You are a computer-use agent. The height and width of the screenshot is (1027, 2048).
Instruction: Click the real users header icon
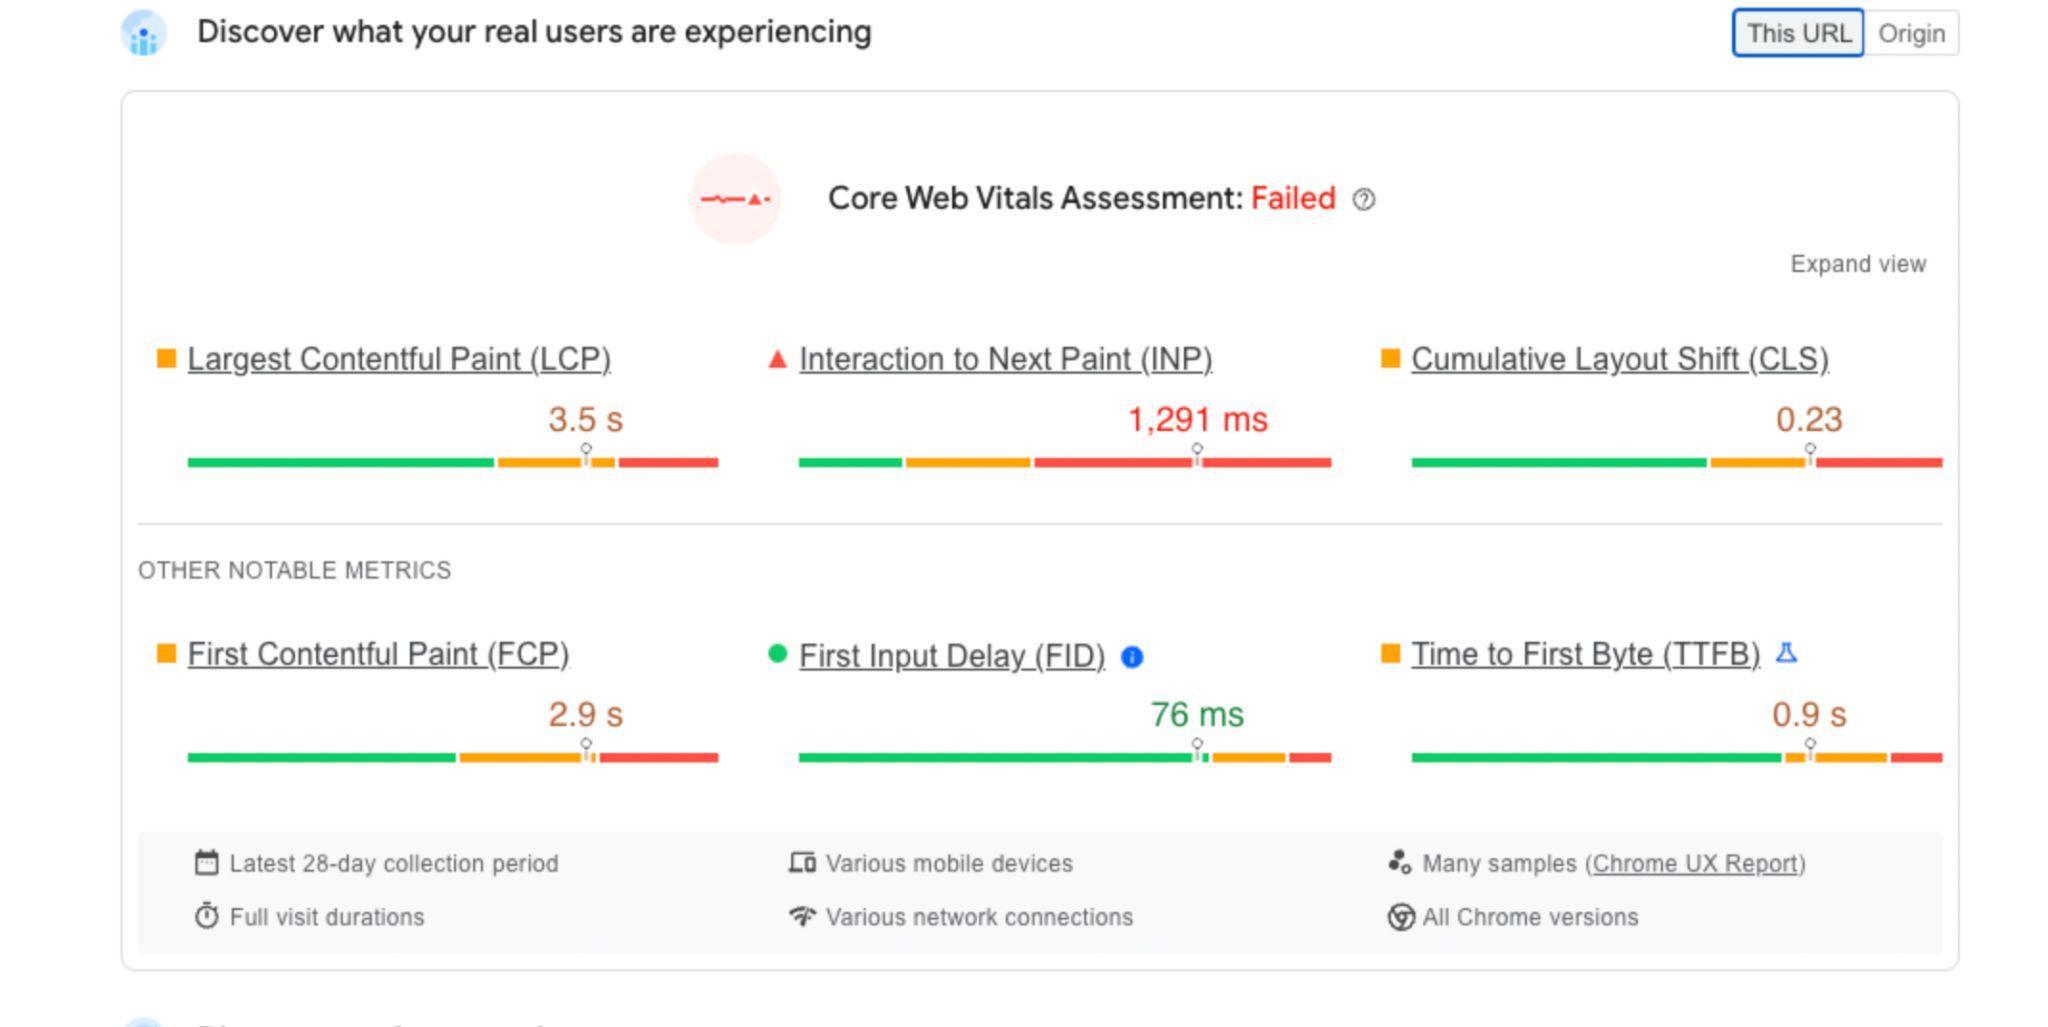point(144,33)
